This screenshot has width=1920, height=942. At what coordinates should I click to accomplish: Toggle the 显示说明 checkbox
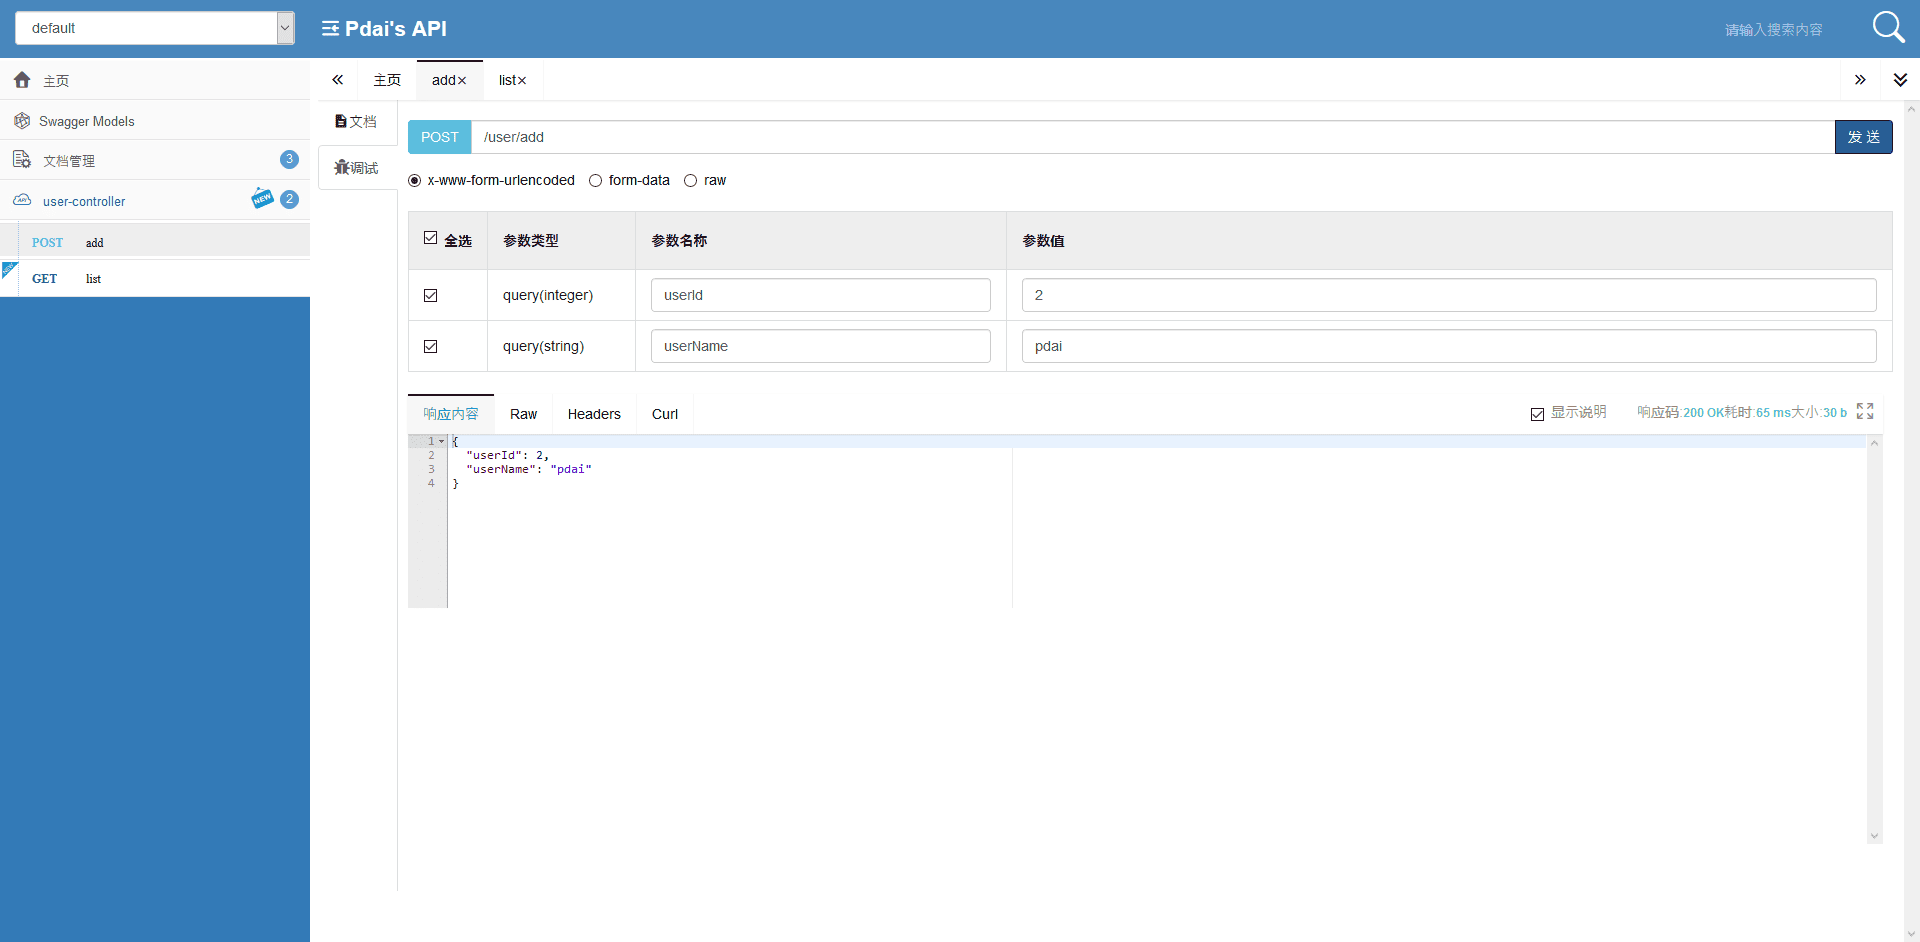1537,414
